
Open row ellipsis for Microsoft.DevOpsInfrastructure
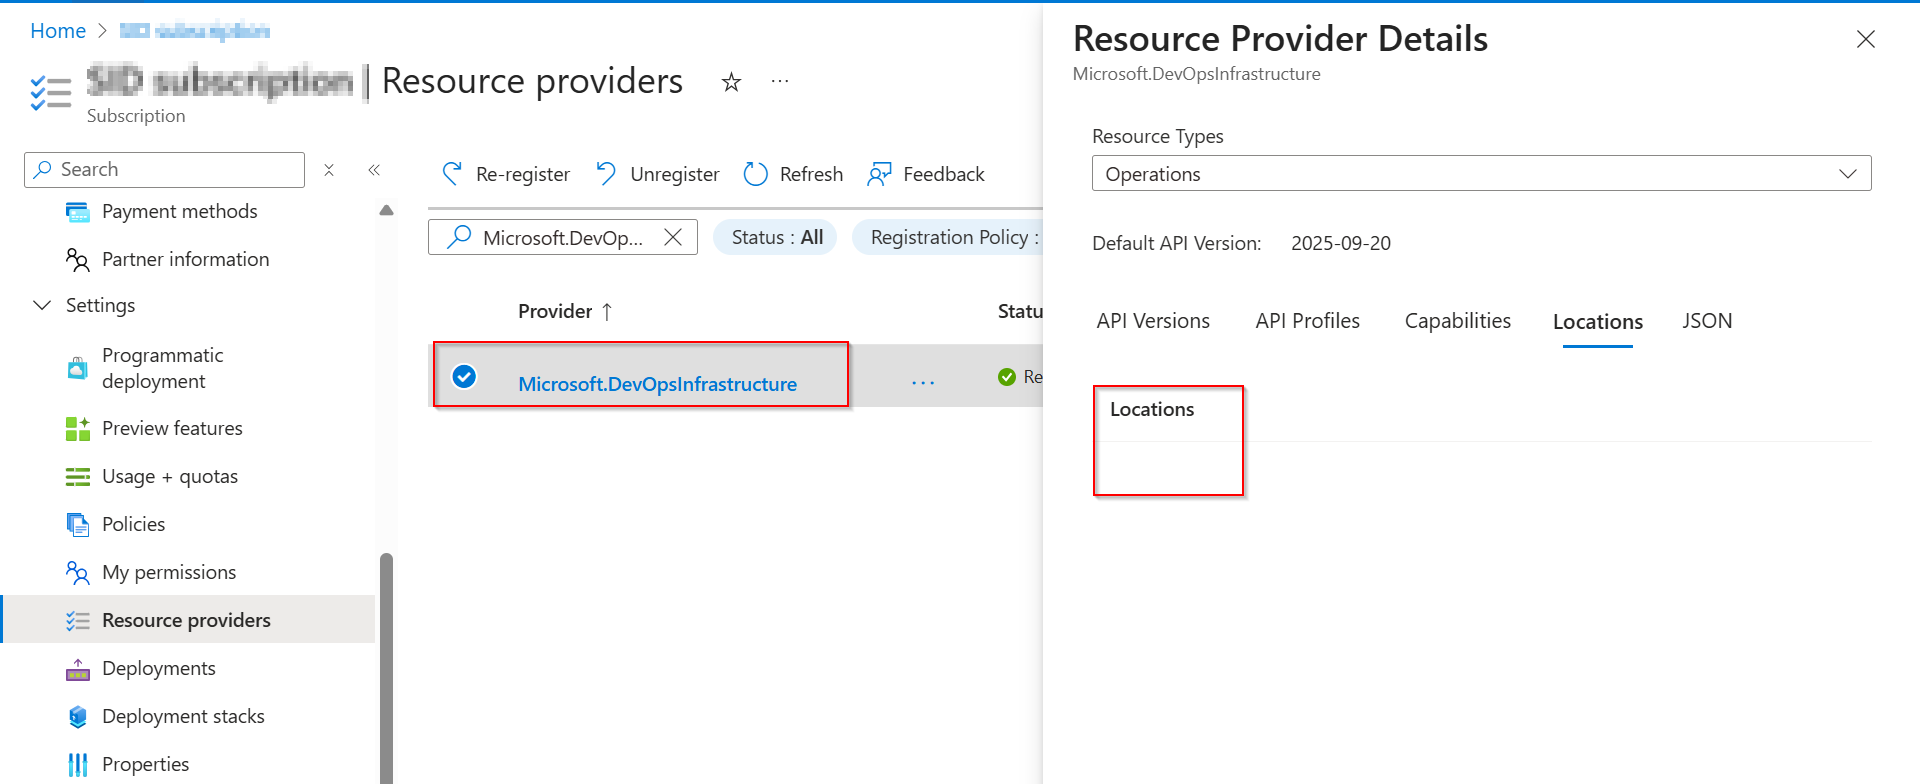923,382
